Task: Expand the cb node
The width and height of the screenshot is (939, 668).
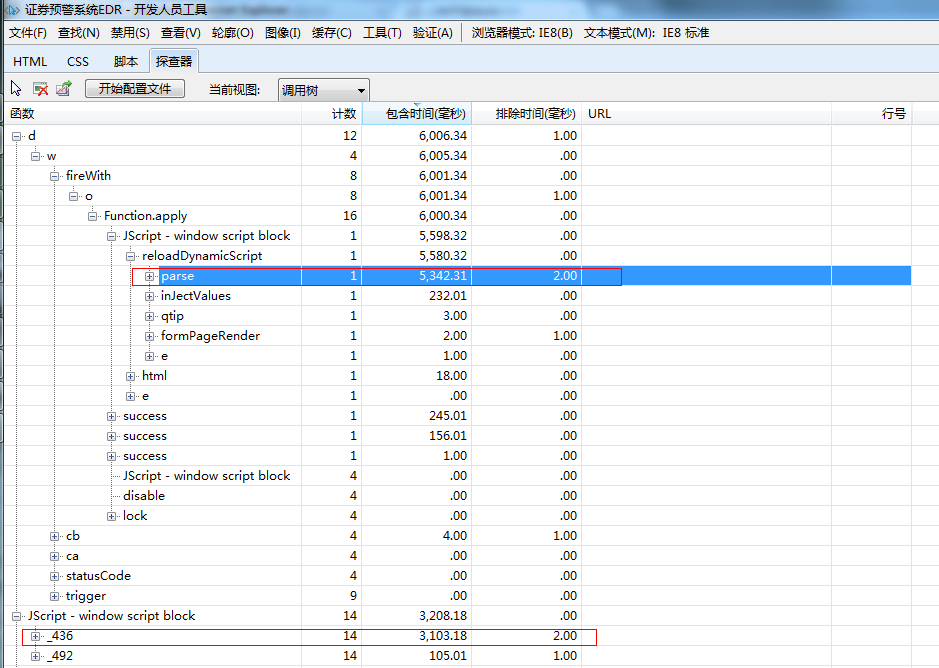Action: tap(54, 537)
